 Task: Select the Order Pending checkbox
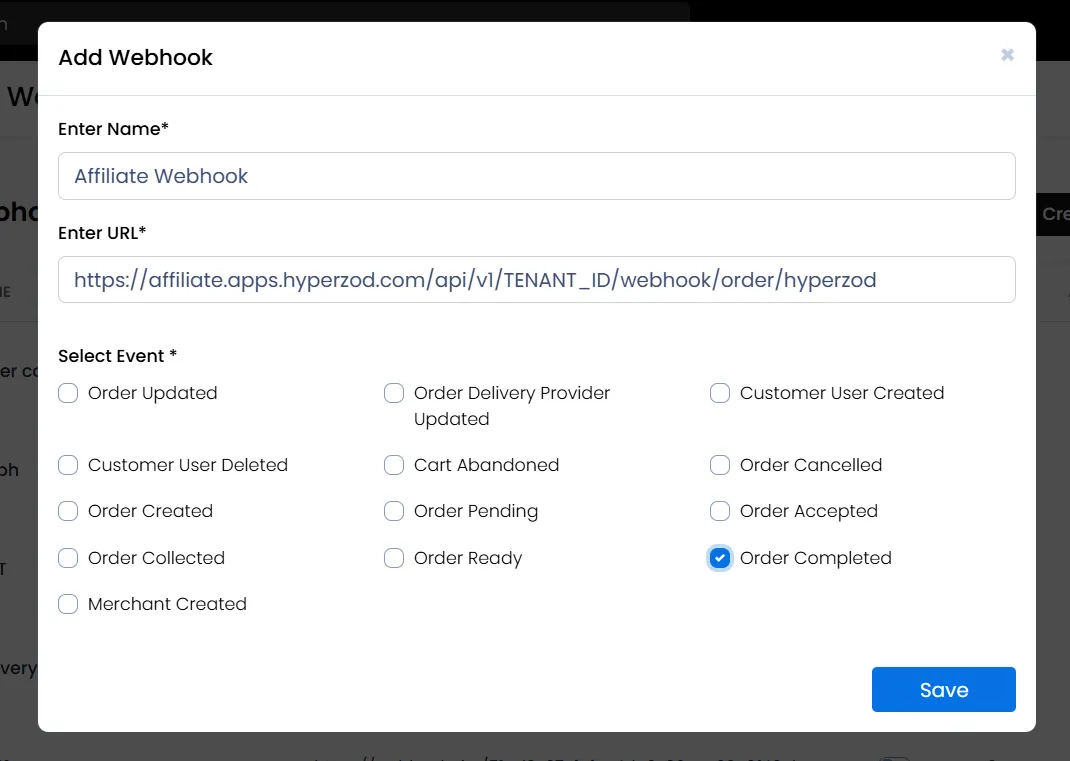(x=394, y=511)
